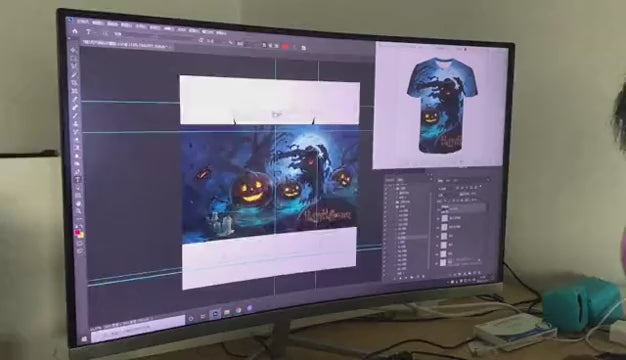This screenshot has height=360, width=626.
Task: Select the Crop tool
Action: [x=74, y=83]
